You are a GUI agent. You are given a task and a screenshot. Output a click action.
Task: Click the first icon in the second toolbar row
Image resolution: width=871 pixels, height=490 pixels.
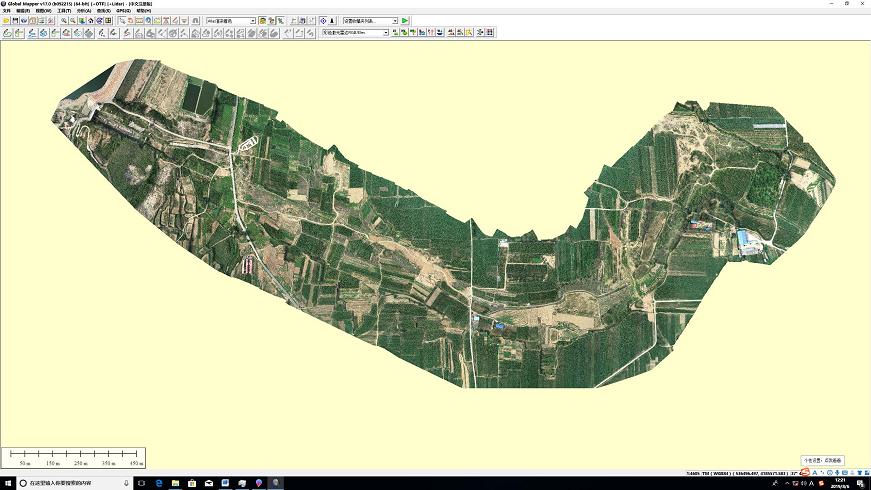(x=7, y=33)
